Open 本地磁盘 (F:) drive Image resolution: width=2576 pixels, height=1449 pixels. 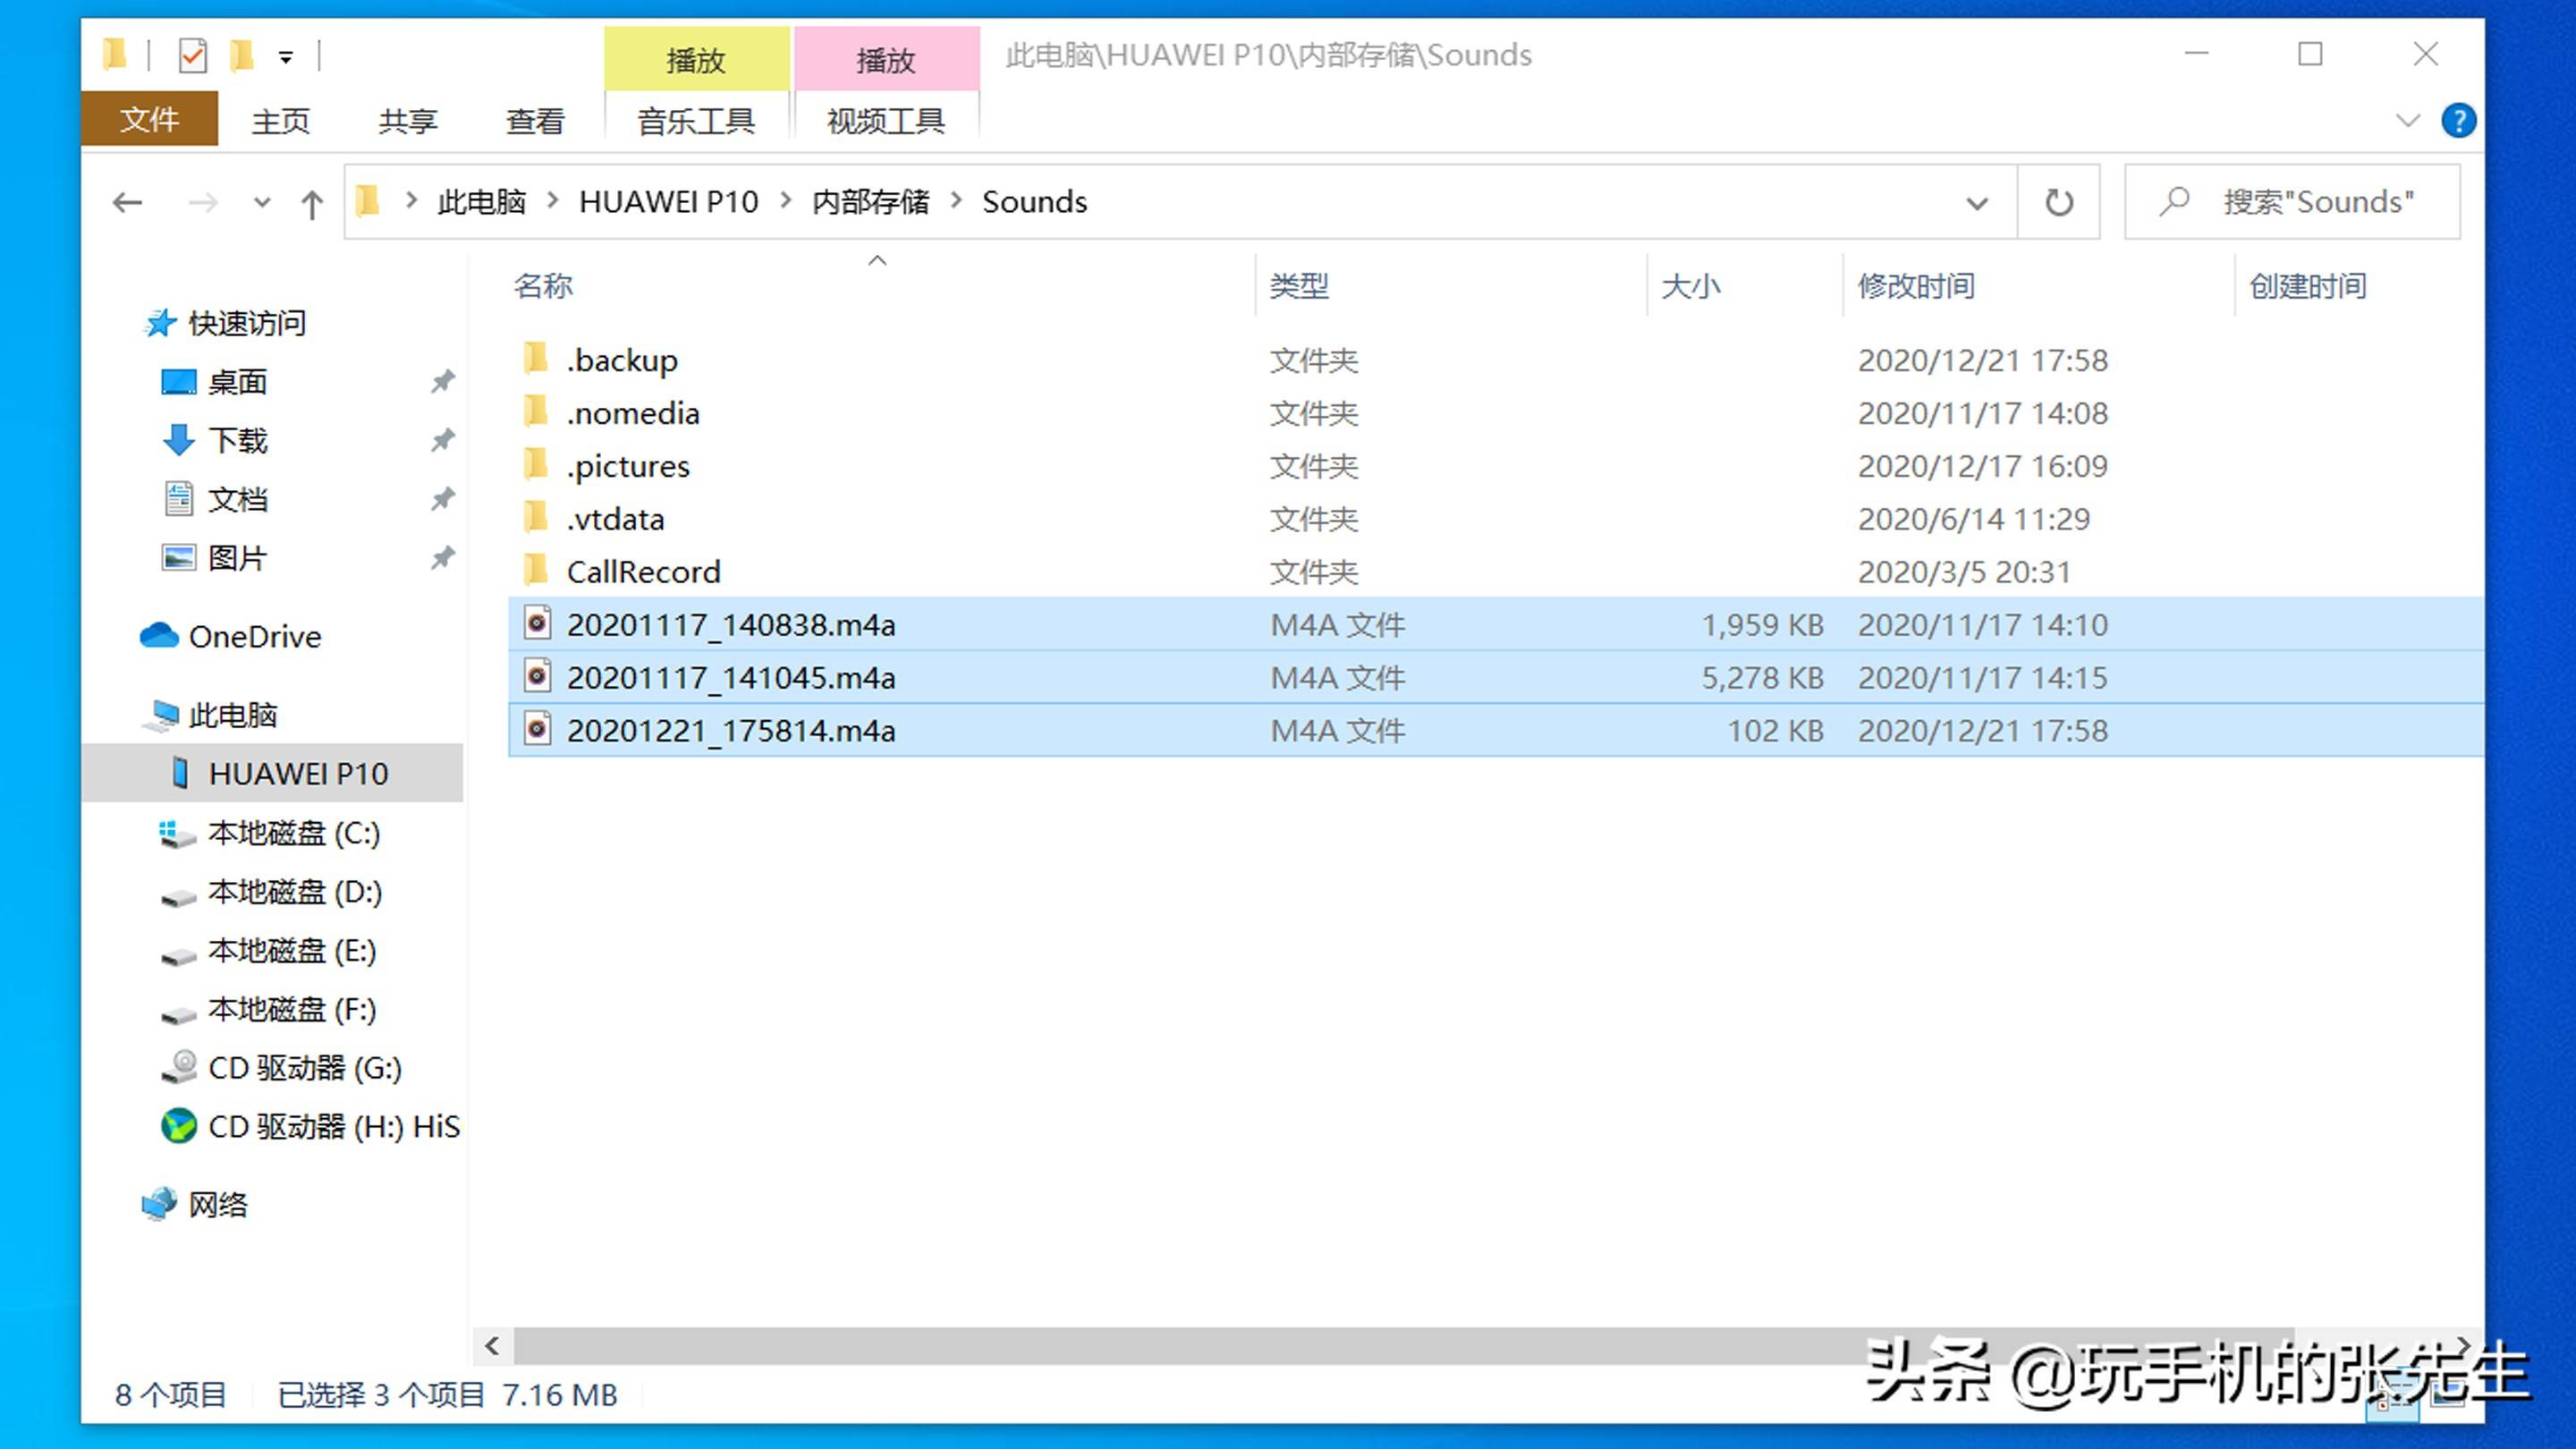click(292, 1010)
